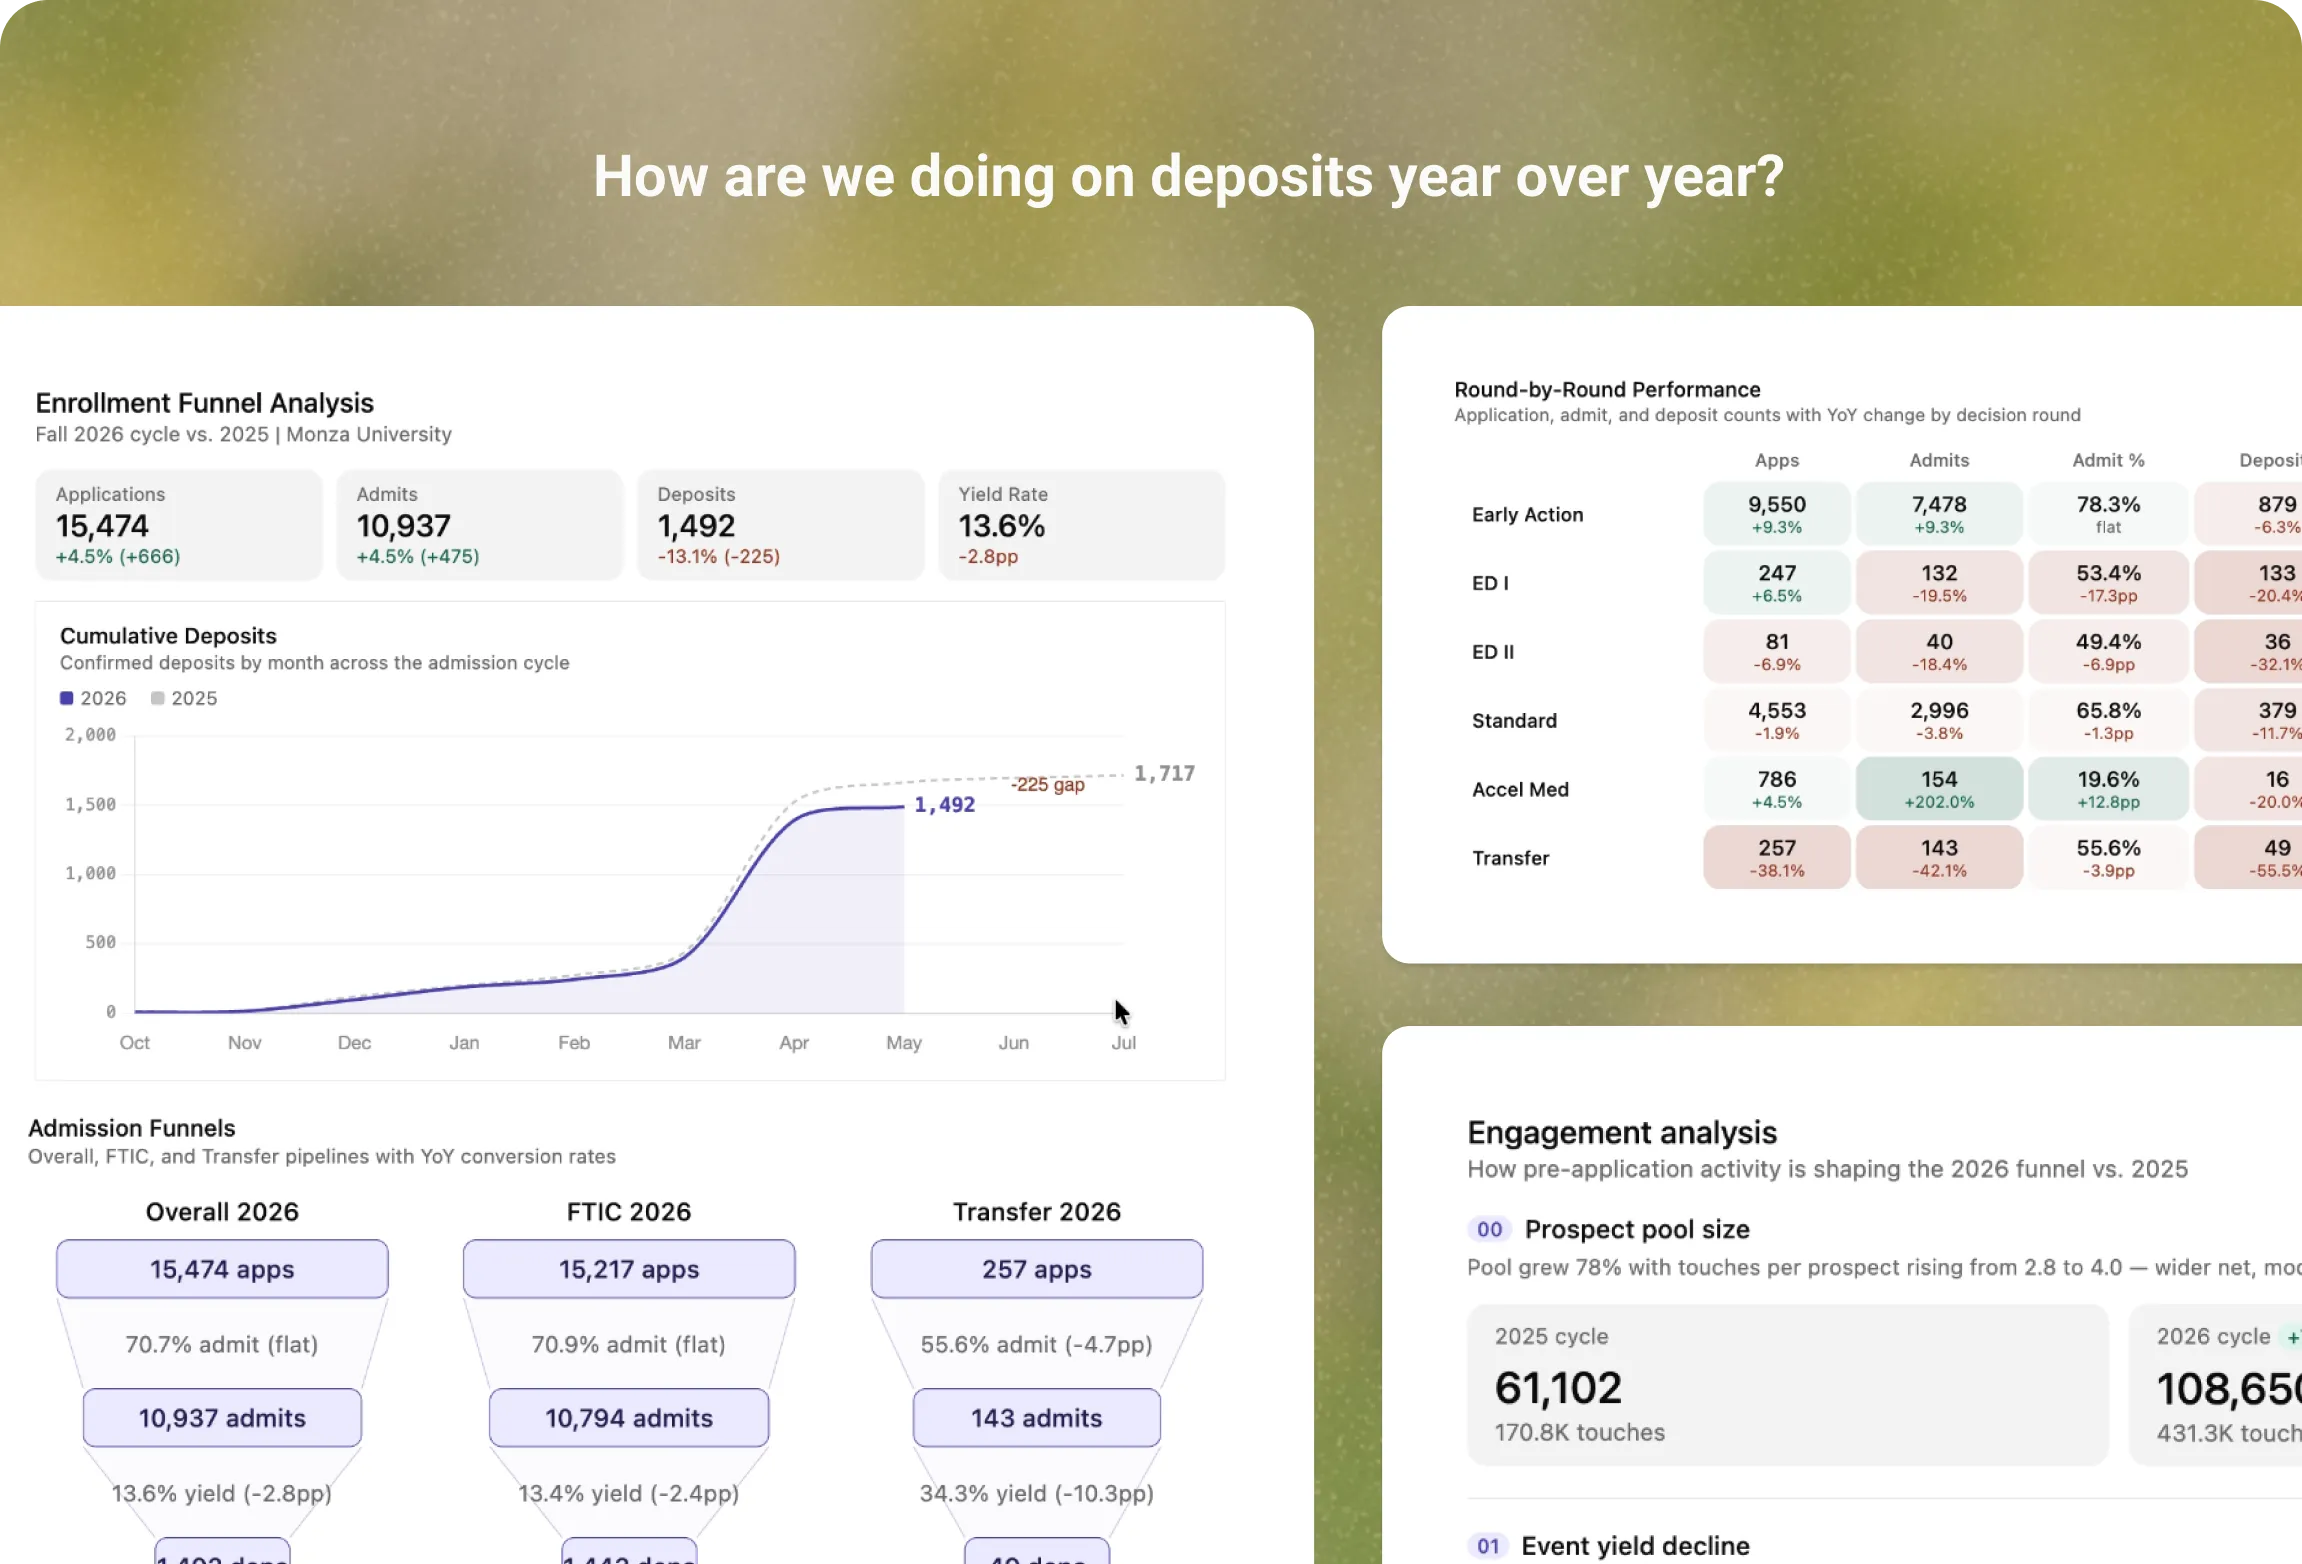This screenshot has height=1564, width=2302.
Task: Click the Event yield decline heading
Action: coord(1635,1546)
